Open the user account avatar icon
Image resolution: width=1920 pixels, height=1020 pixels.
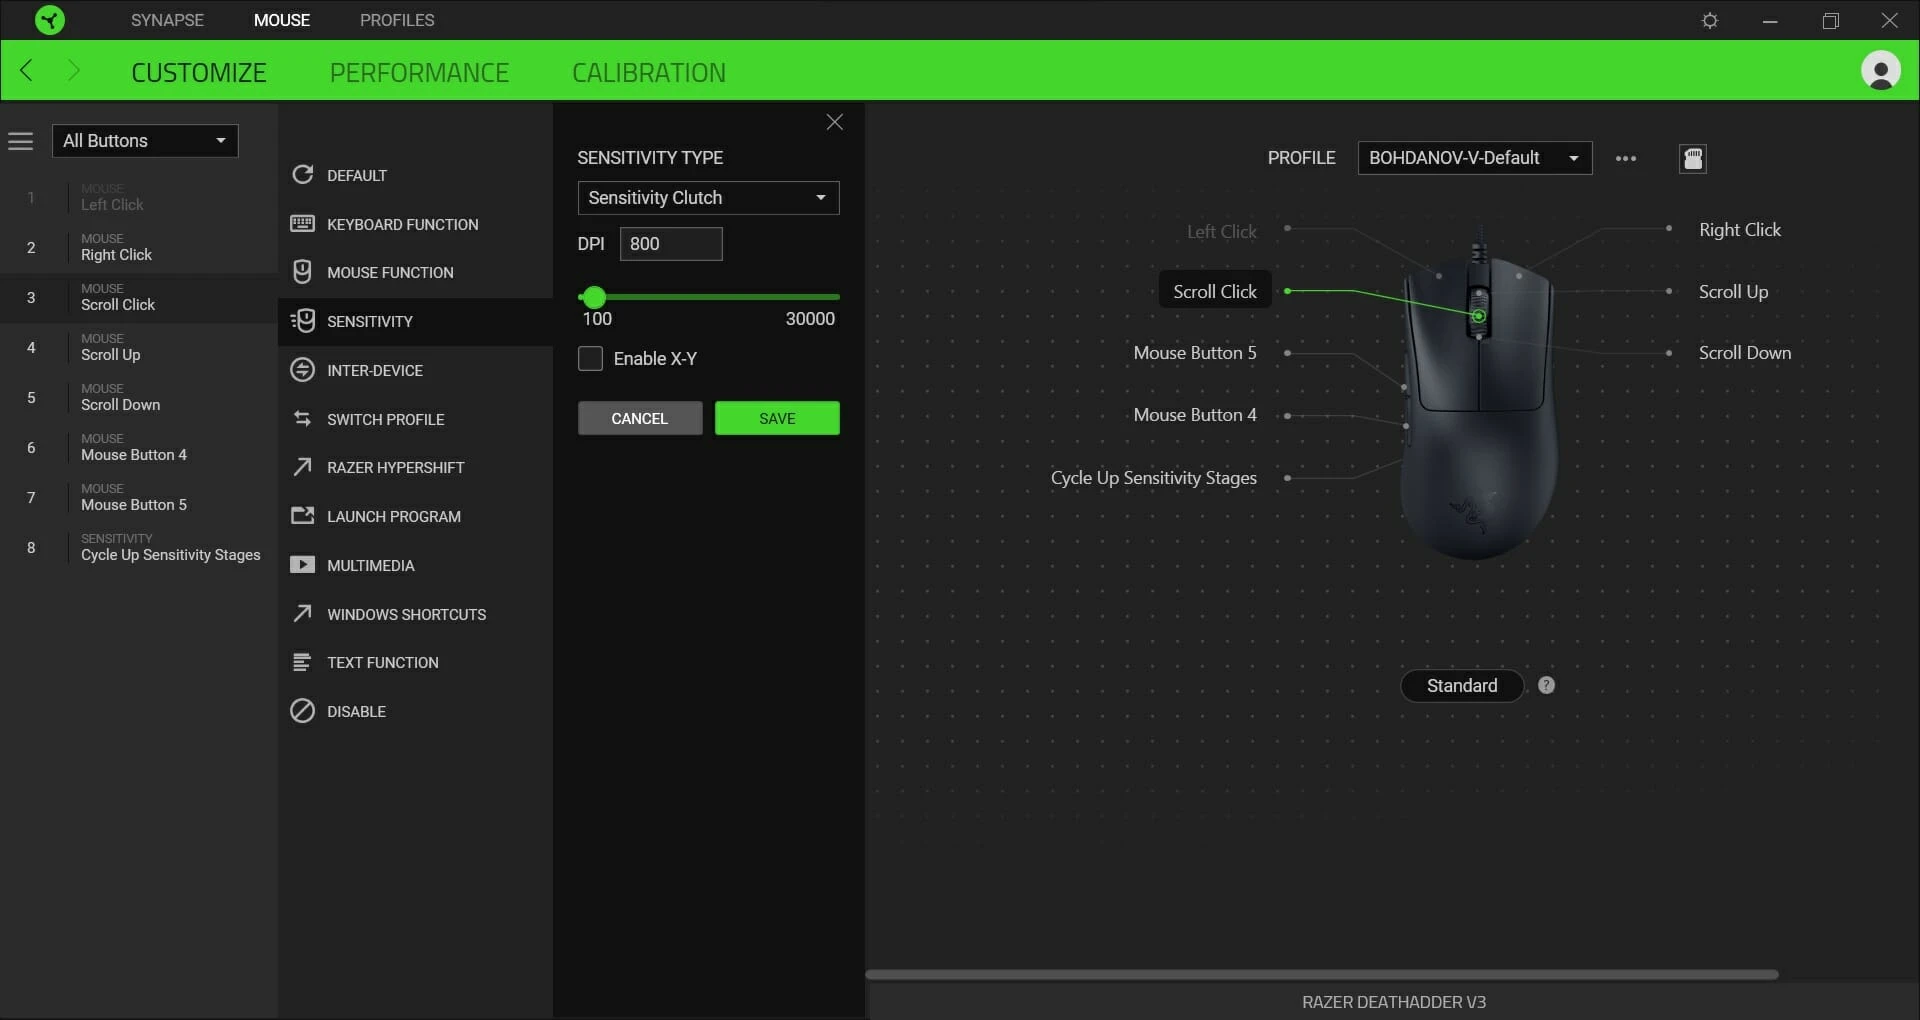1880,71
